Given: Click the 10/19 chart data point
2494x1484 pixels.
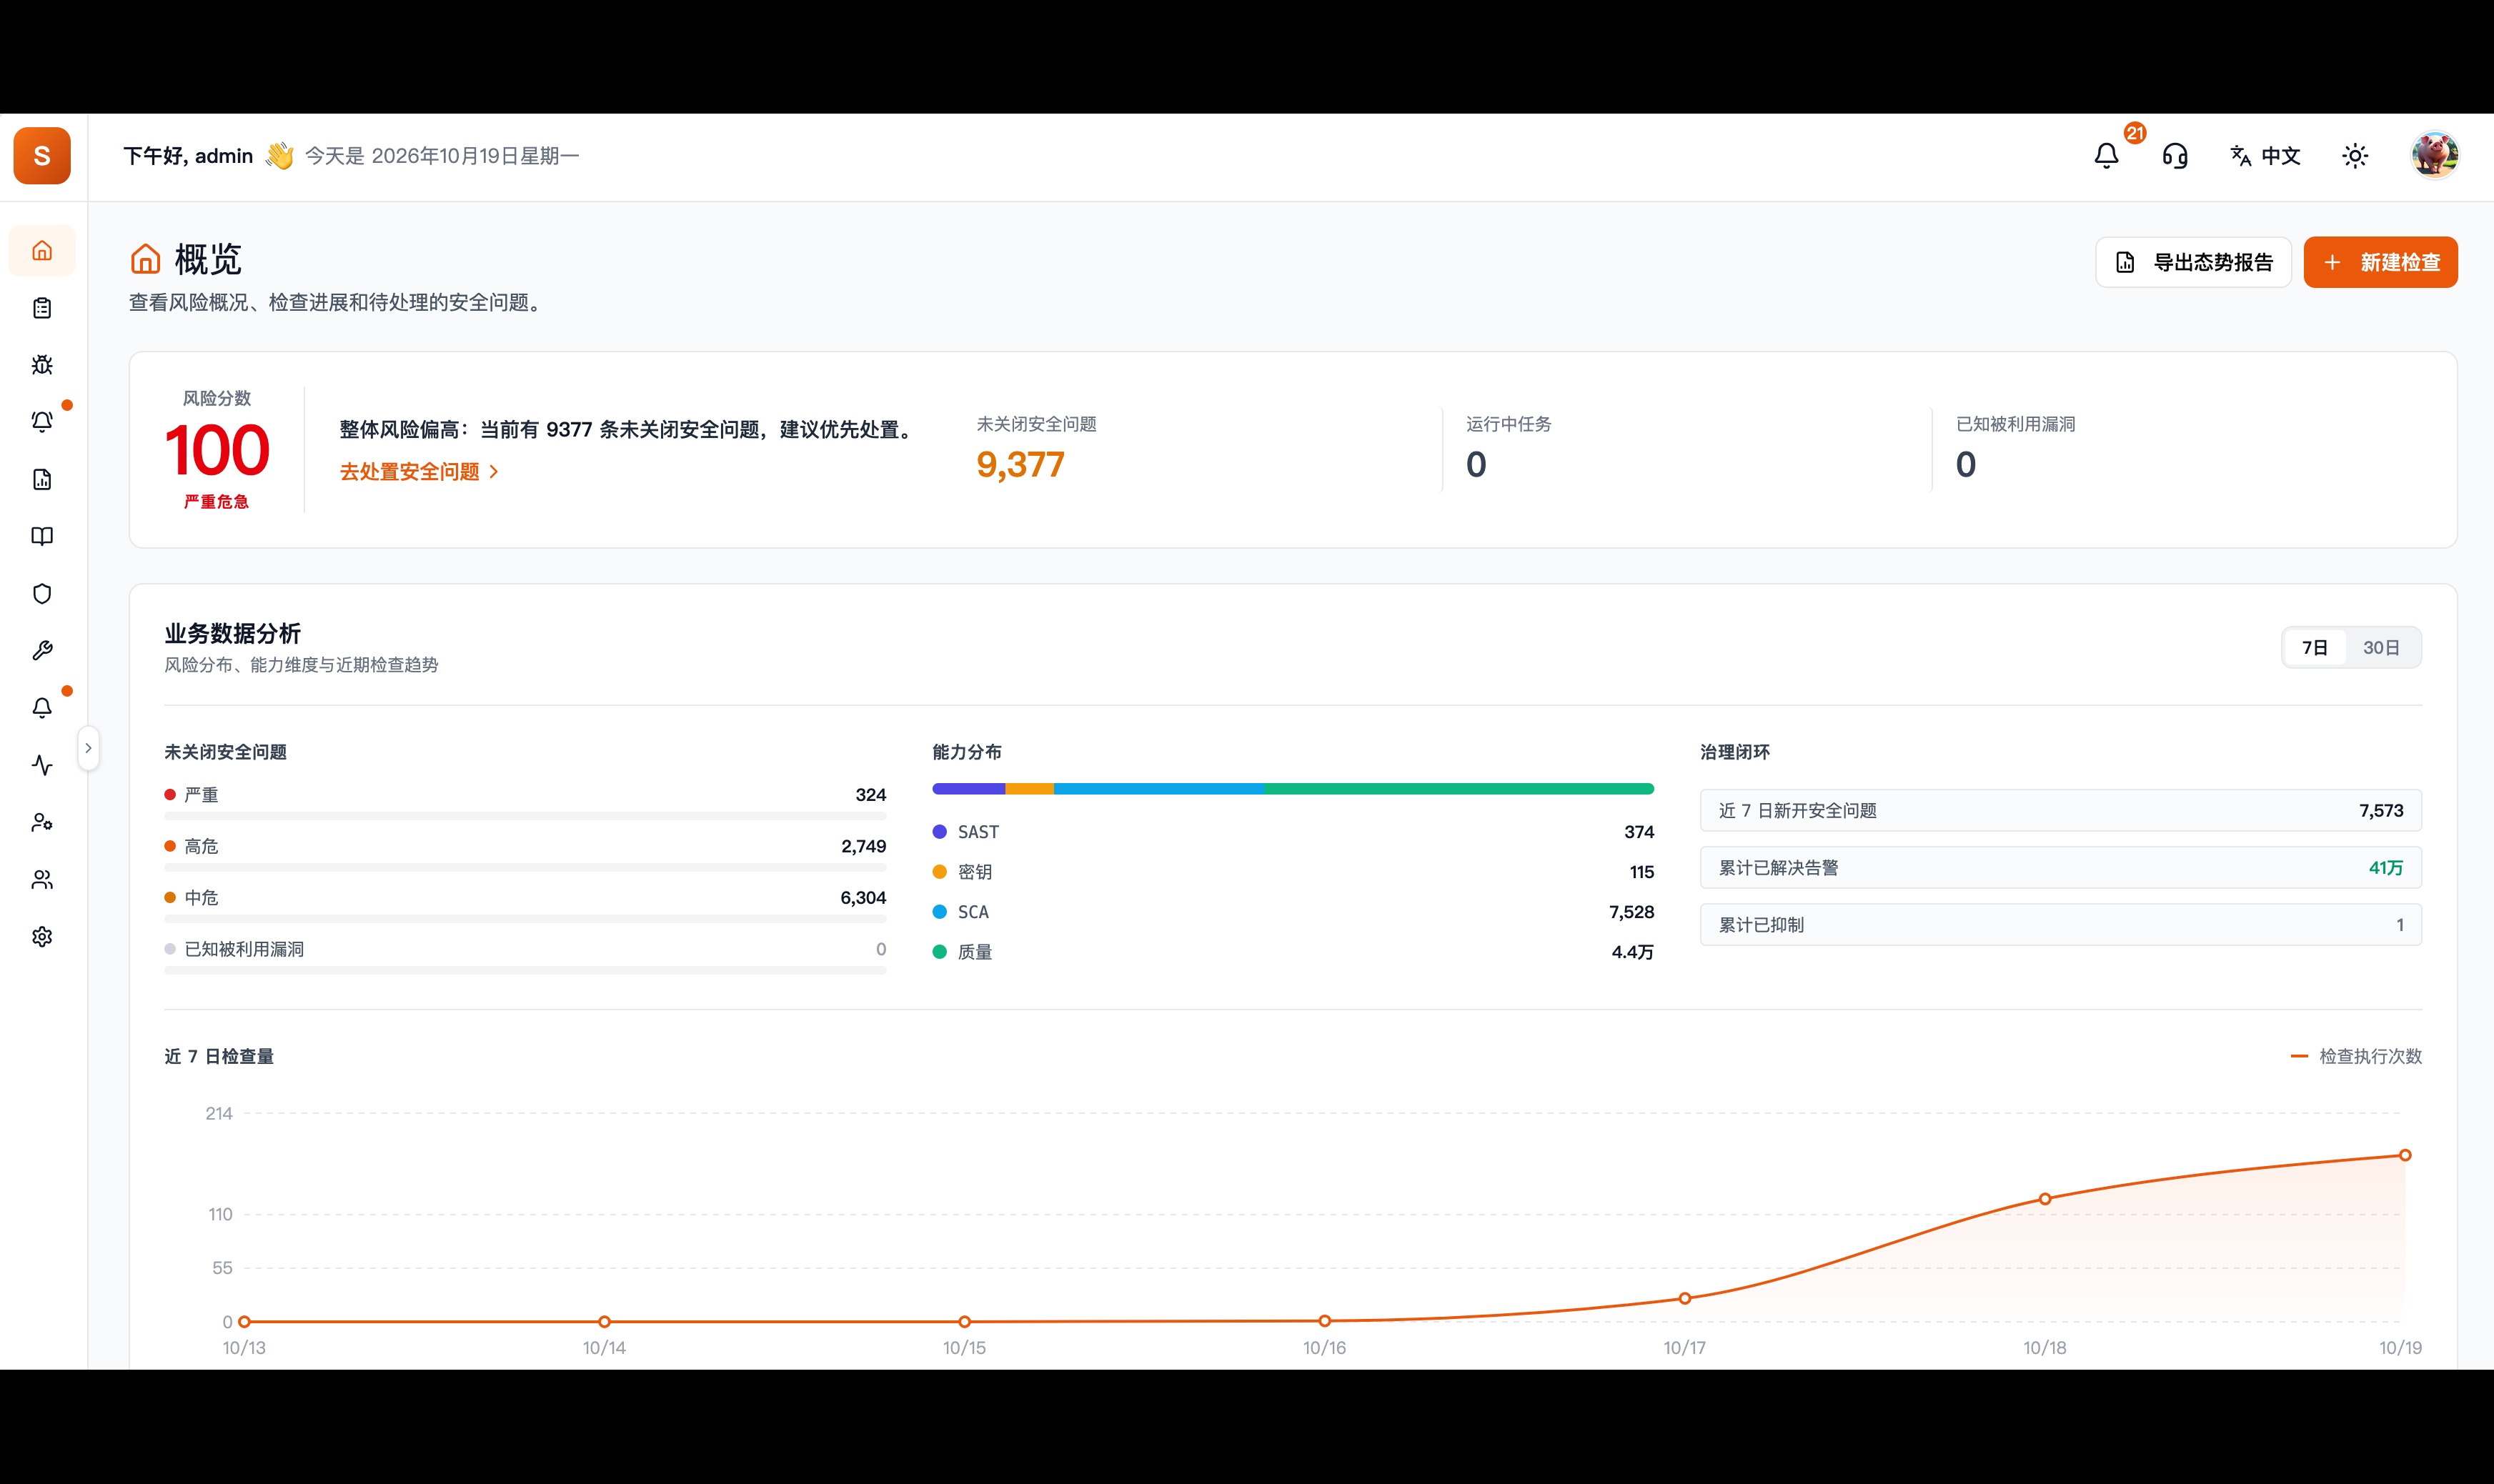Looking at the screenshot, I should click(2405, 1156).
